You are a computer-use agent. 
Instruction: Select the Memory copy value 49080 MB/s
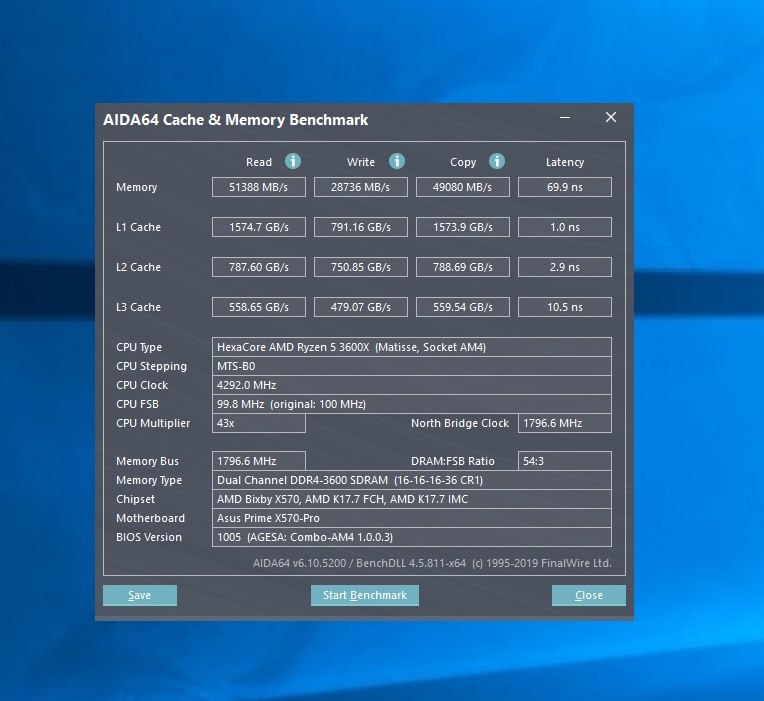click(462, 187)
